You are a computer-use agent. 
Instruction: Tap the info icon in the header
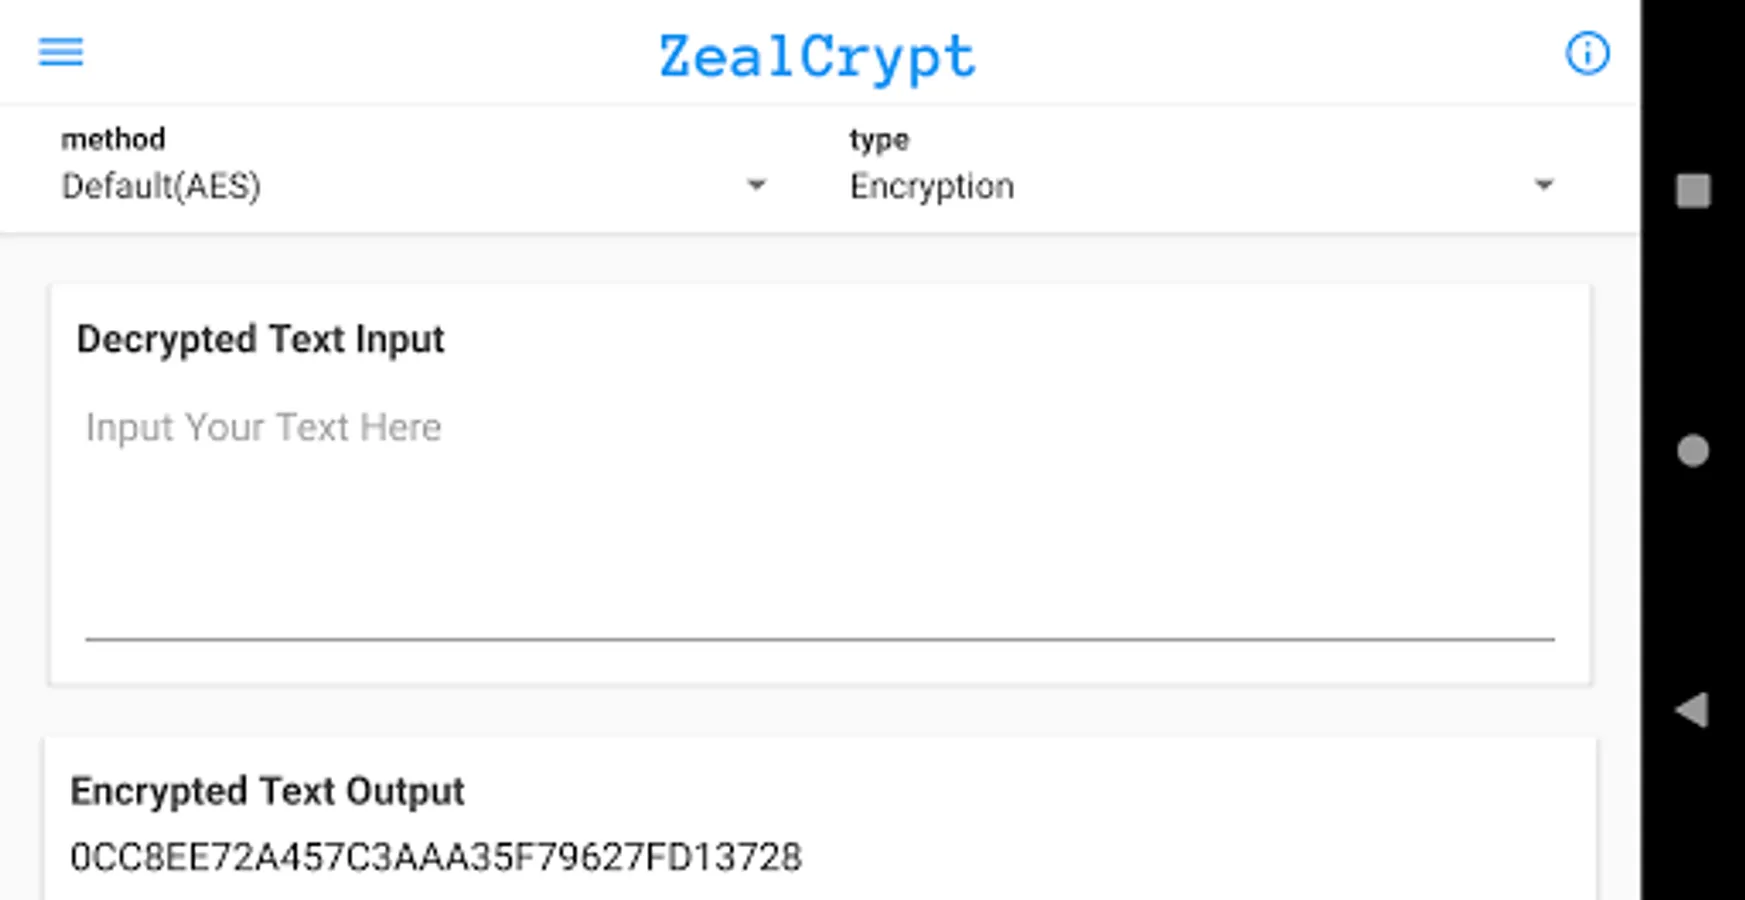pos(1587,53)
